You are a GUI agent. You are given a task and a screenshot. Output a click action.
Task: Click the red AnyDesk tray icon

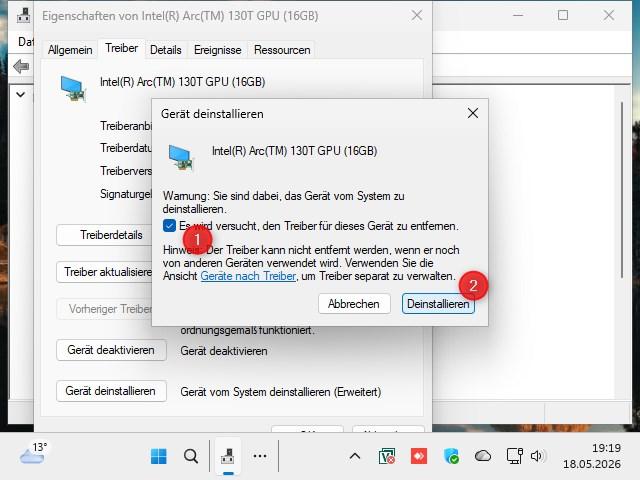tap(419, 456)
